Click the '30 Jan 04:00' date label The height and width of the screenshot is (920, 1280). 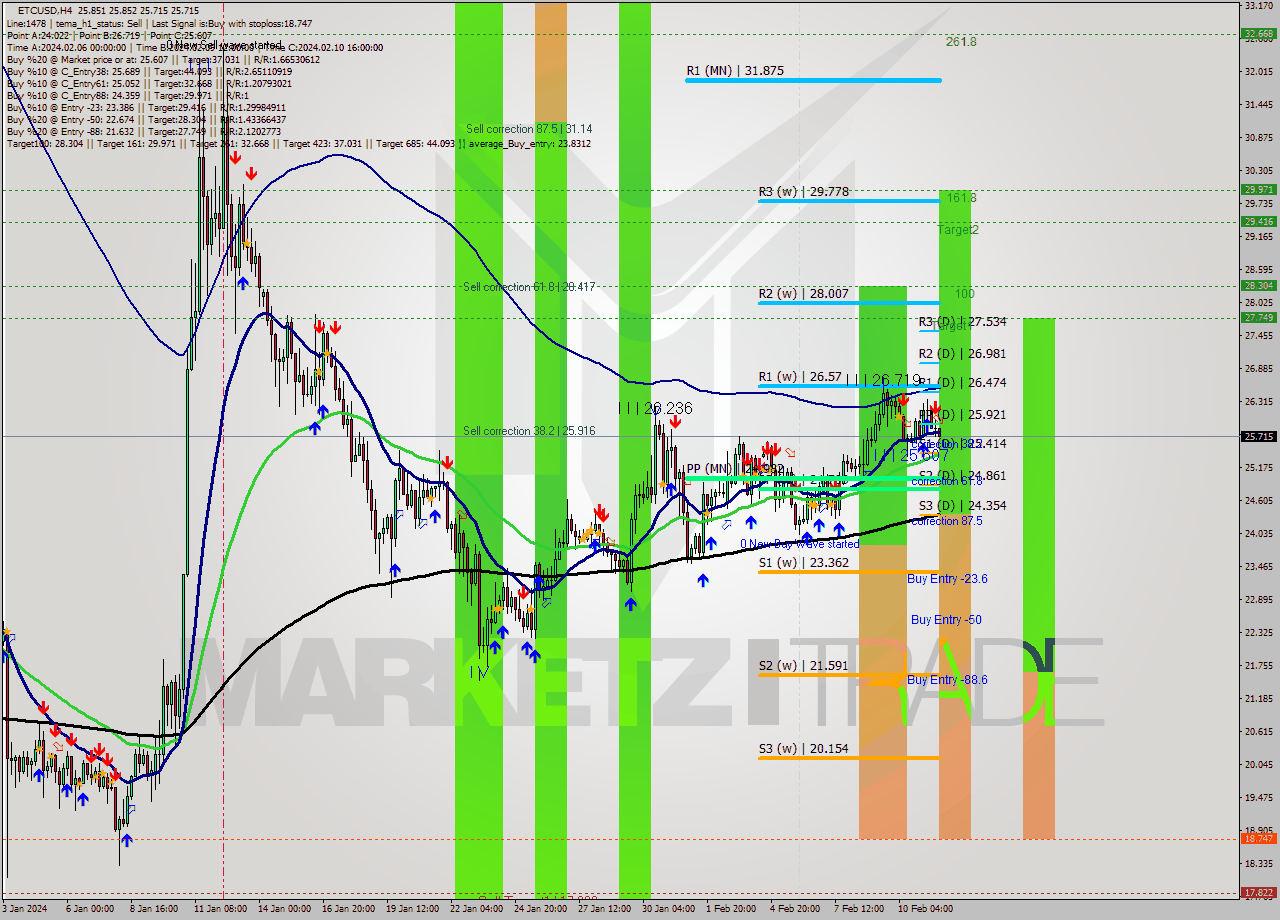668,909
